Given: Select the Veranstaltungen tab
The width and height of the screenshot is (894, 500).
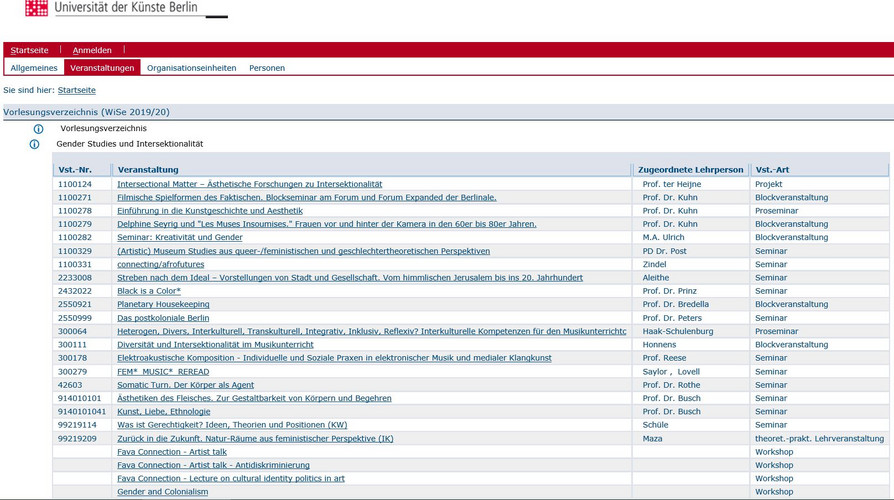Looking at the screenshot, I should pos(102,68).
